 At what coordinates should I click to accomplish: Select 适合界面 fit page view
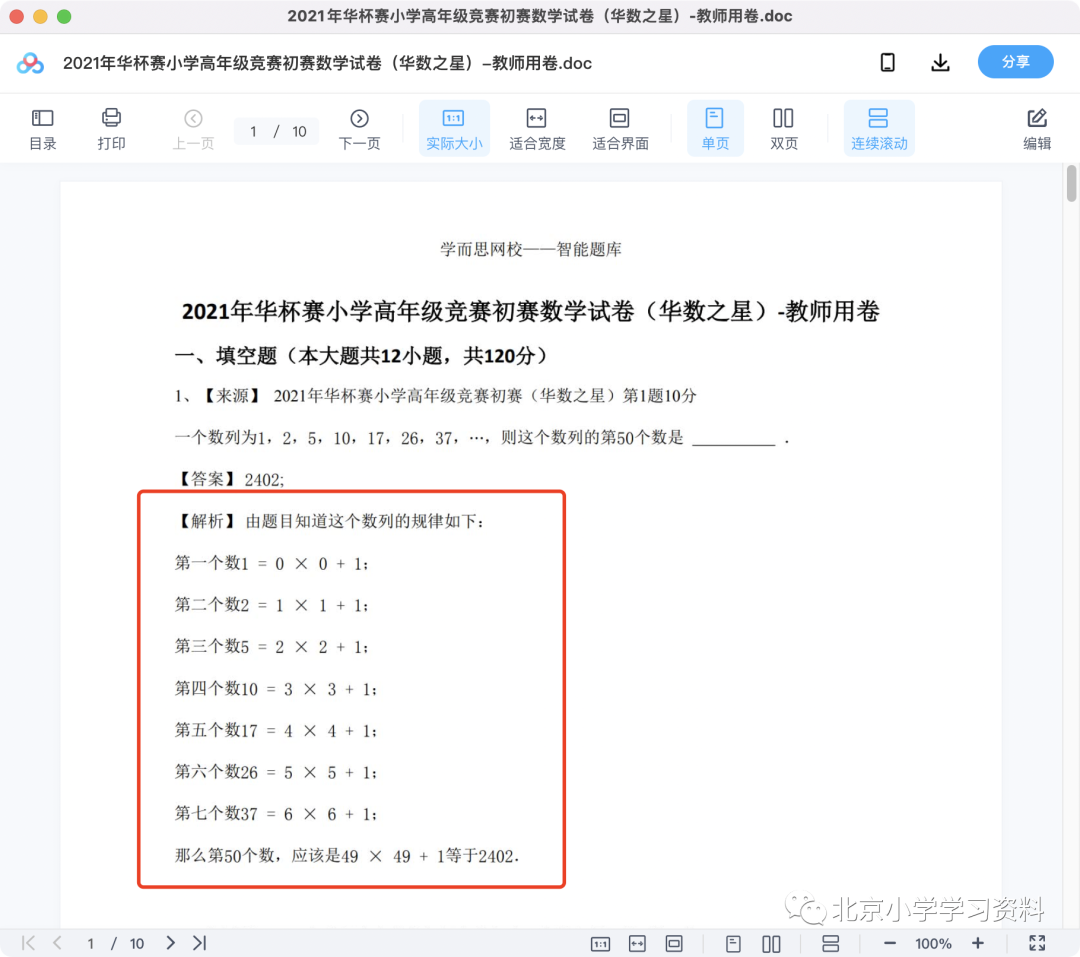tap(620, 129)
